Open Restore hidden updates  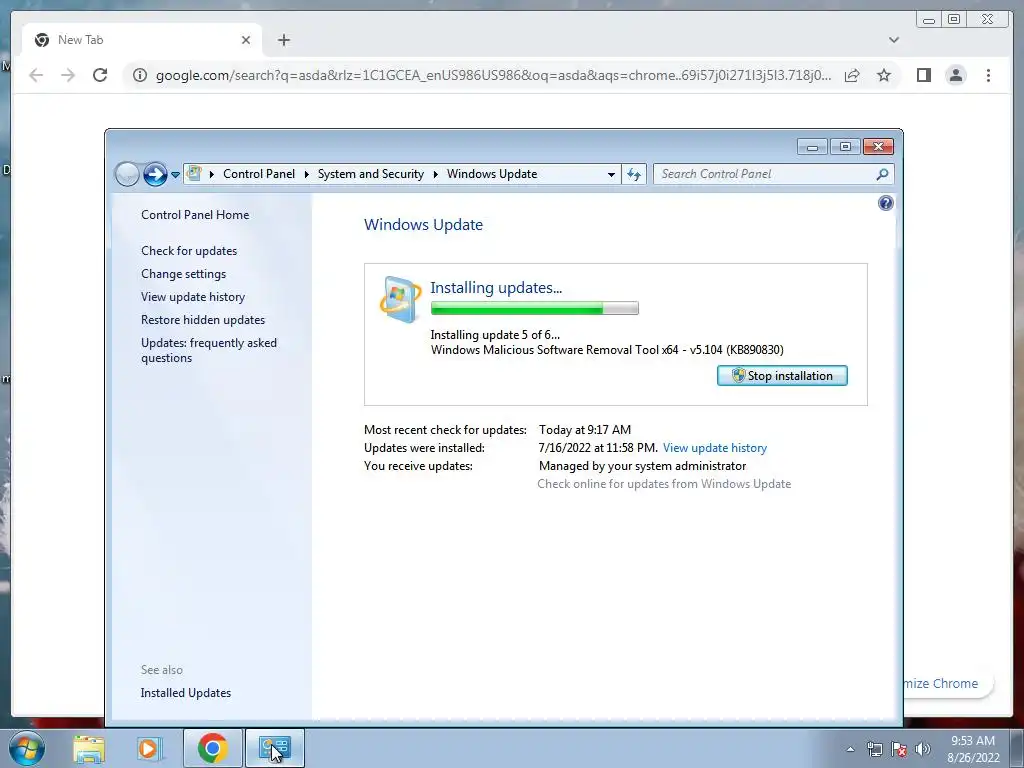(203, 319)
